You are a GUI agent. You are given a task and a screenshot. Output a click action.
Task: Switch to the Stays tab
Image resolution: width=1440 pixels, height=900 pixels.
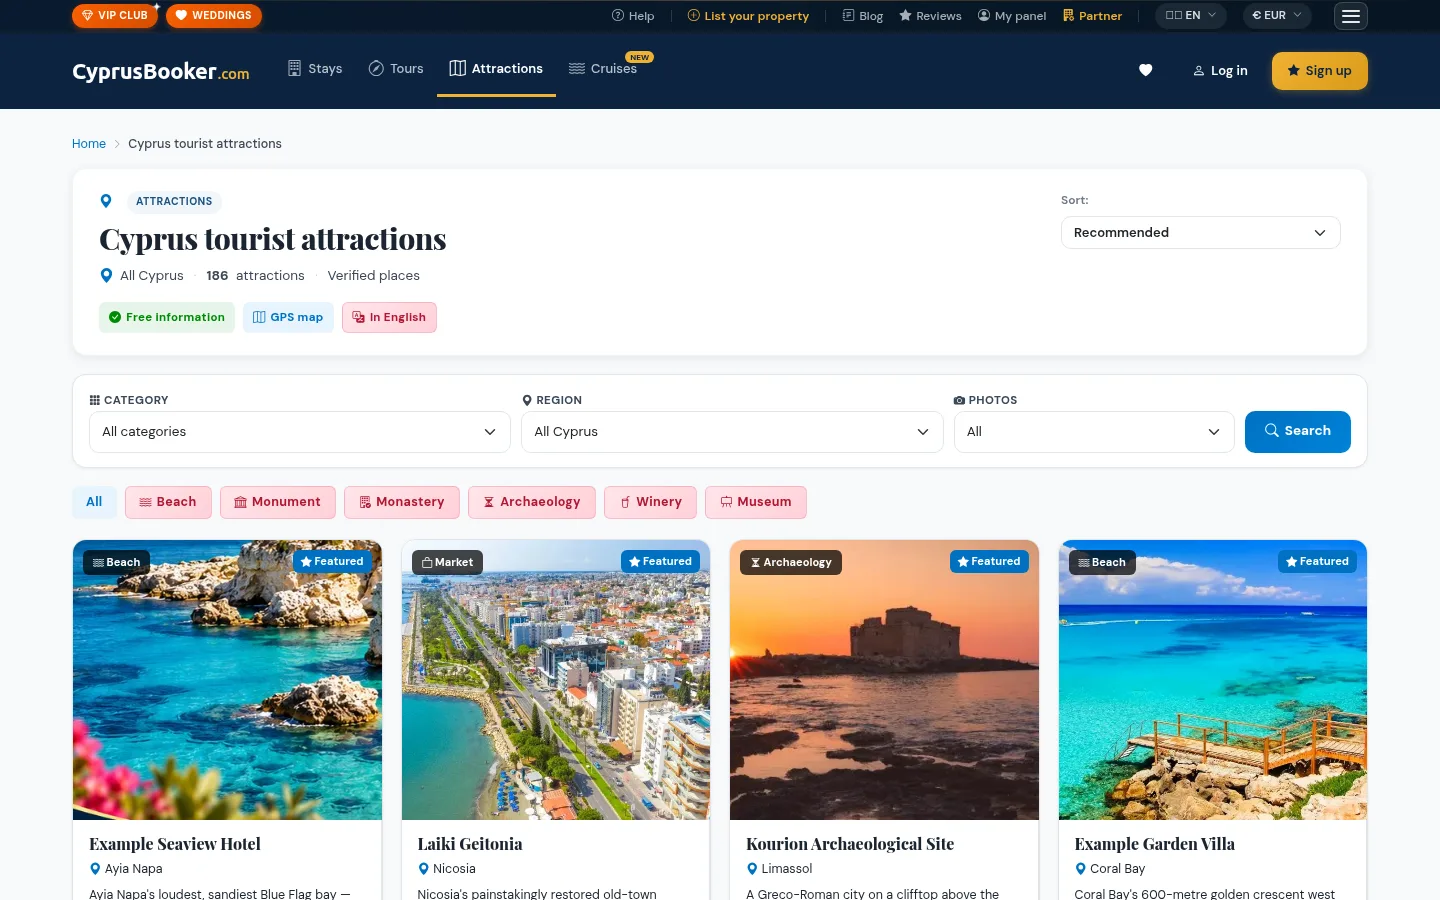pyautogui.click(x=315, y=69)
